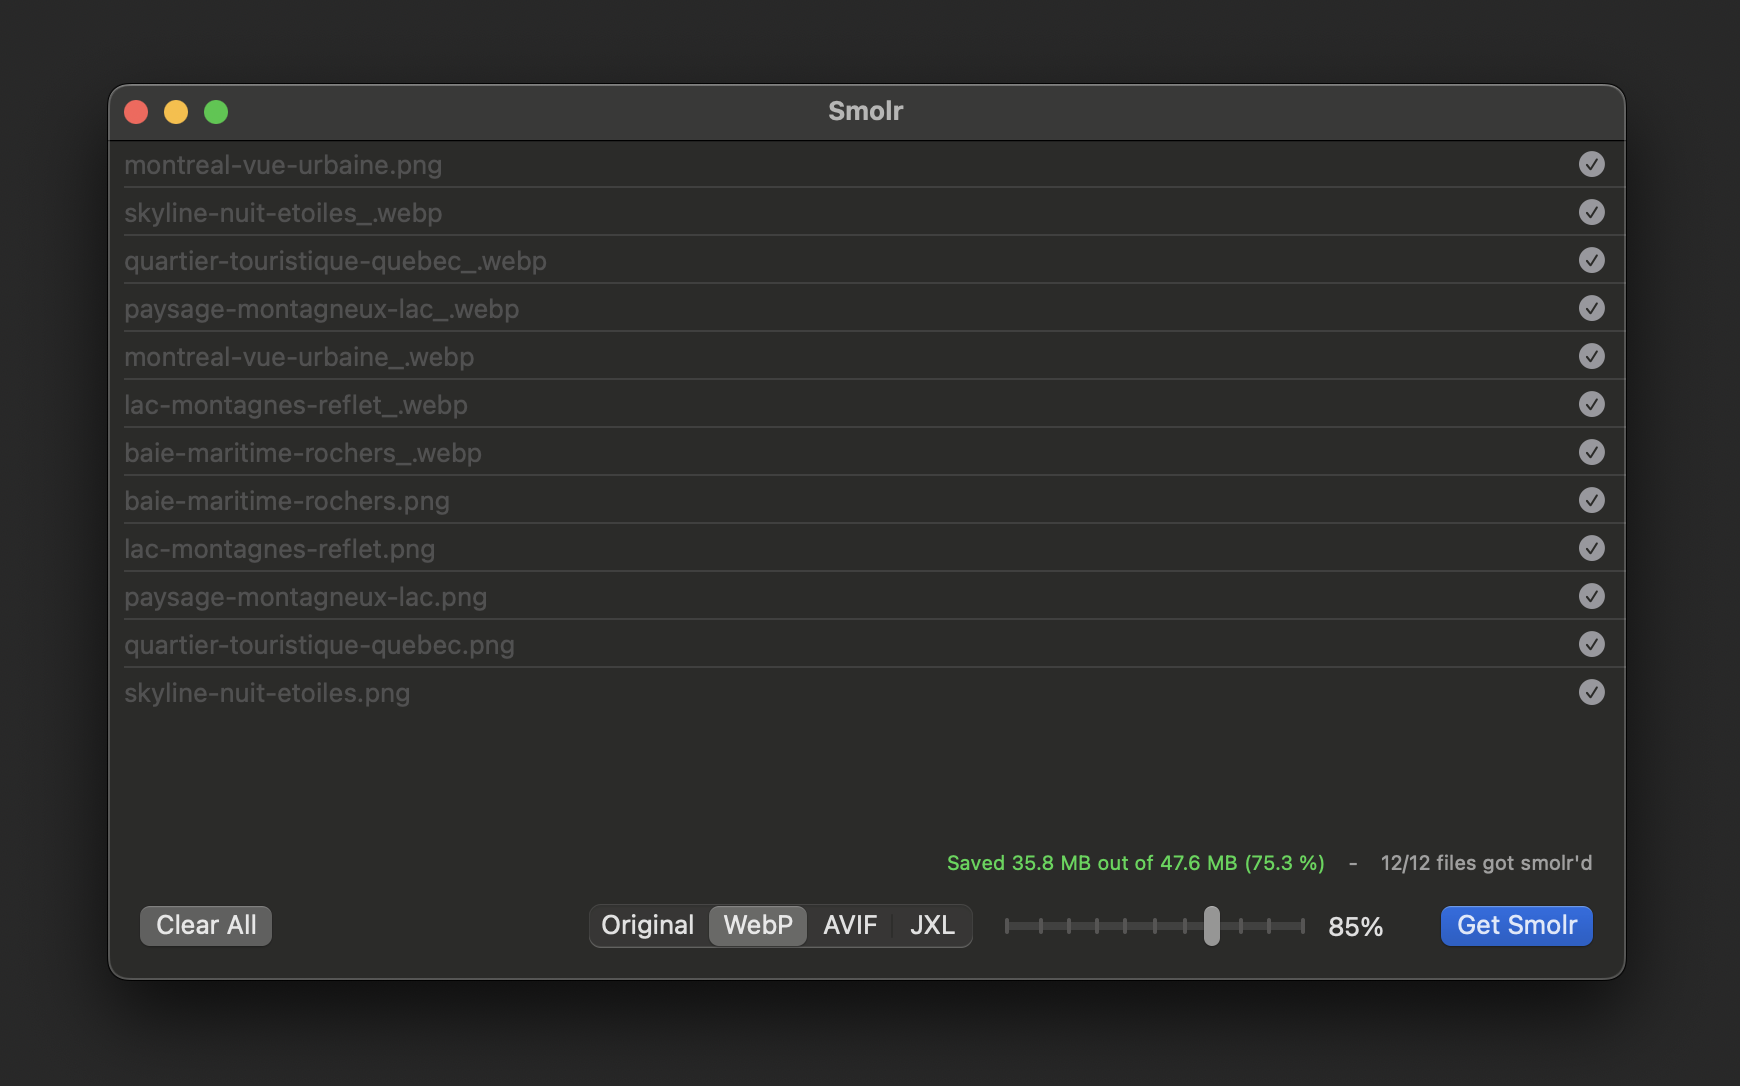Click the checkmark for paysage-montagneux-lac_.webp

coord(1592,308)
